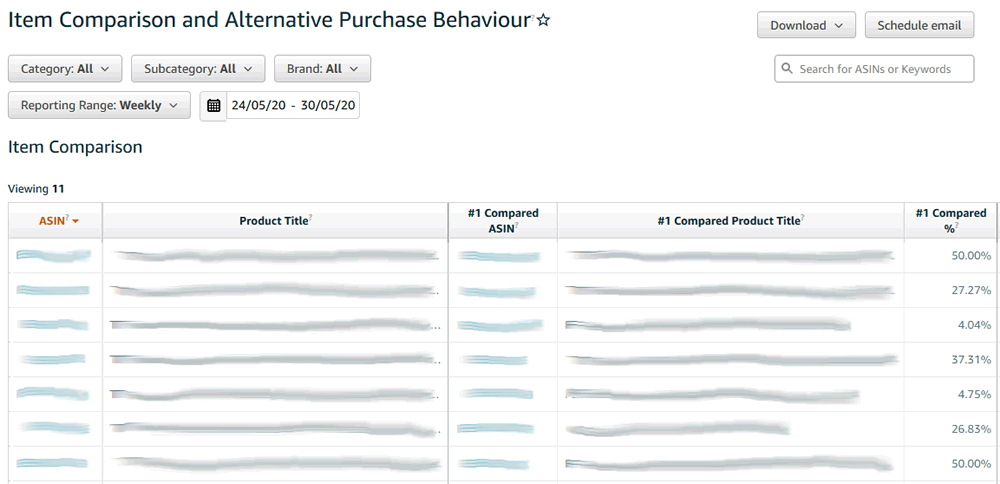Open the Download dropdown button
Viewport: 1000px width, 484px height.
coord(806,26)
